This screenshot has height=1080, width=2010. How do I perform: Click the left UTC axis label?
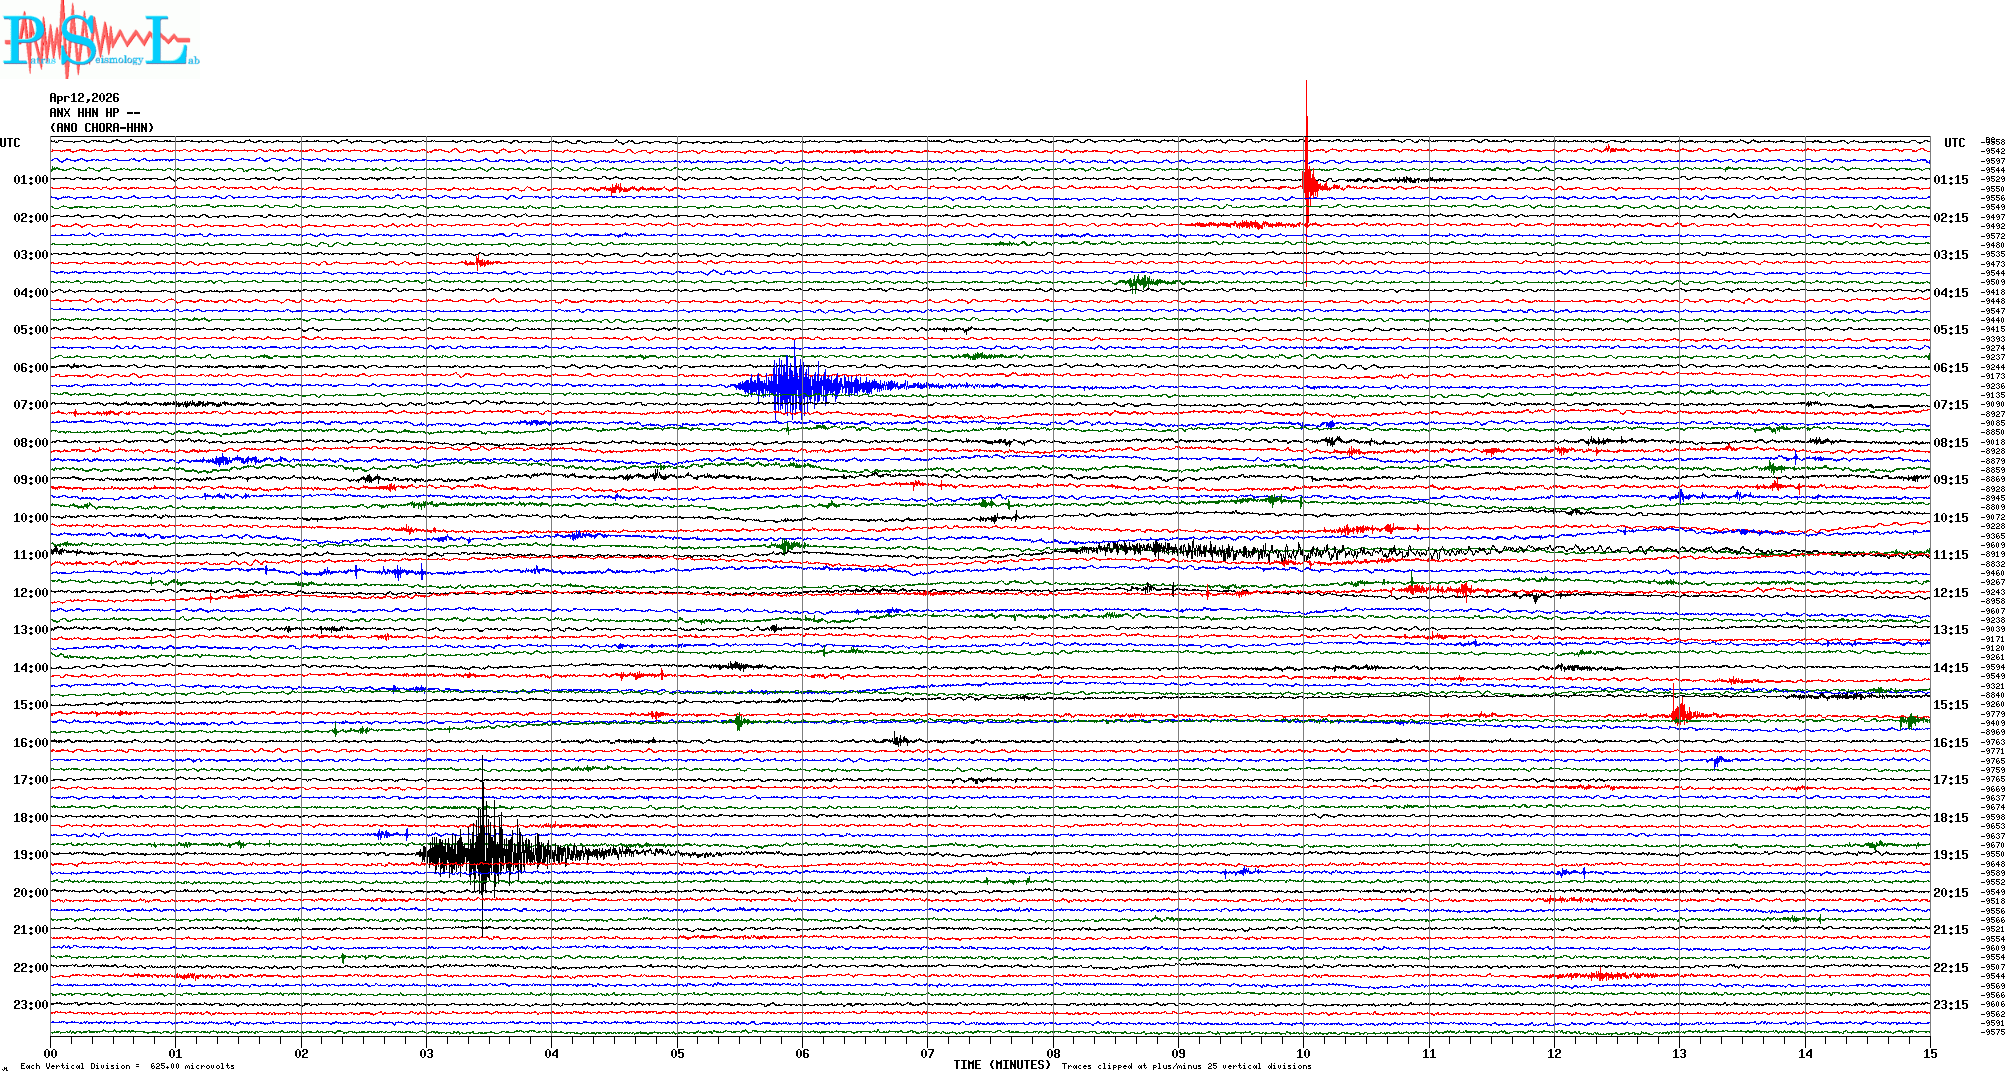pyautogui.click(x=10, y=143)
